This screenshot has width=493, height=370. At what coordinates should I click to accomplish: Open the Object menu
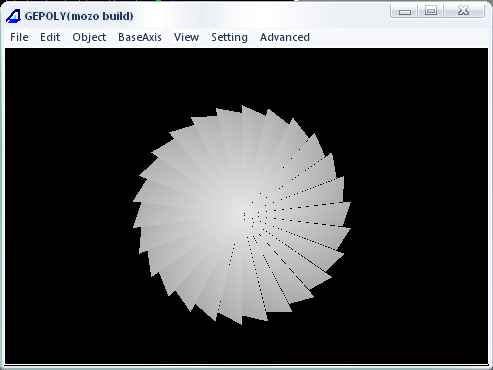(x=89, y=37)
